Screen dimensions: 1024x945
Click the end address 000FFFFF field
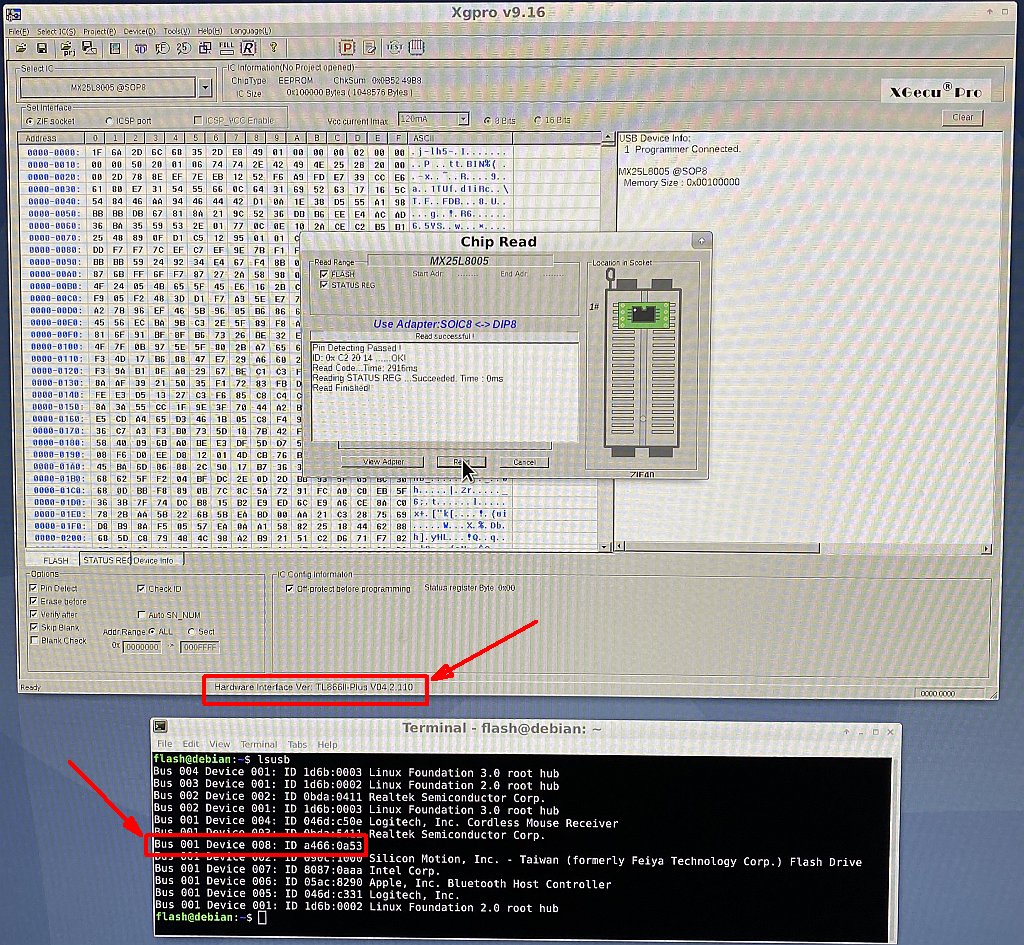(x=199, y=647)
